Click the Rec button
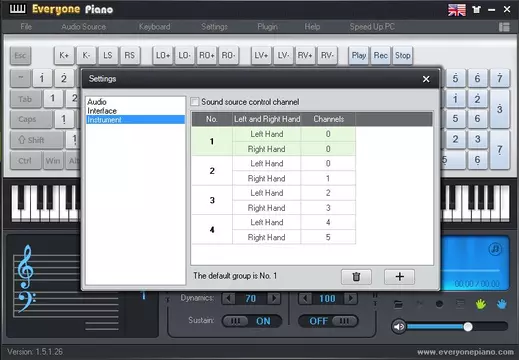The height and width of the screenshot is (360, 519). coord(381,55)
